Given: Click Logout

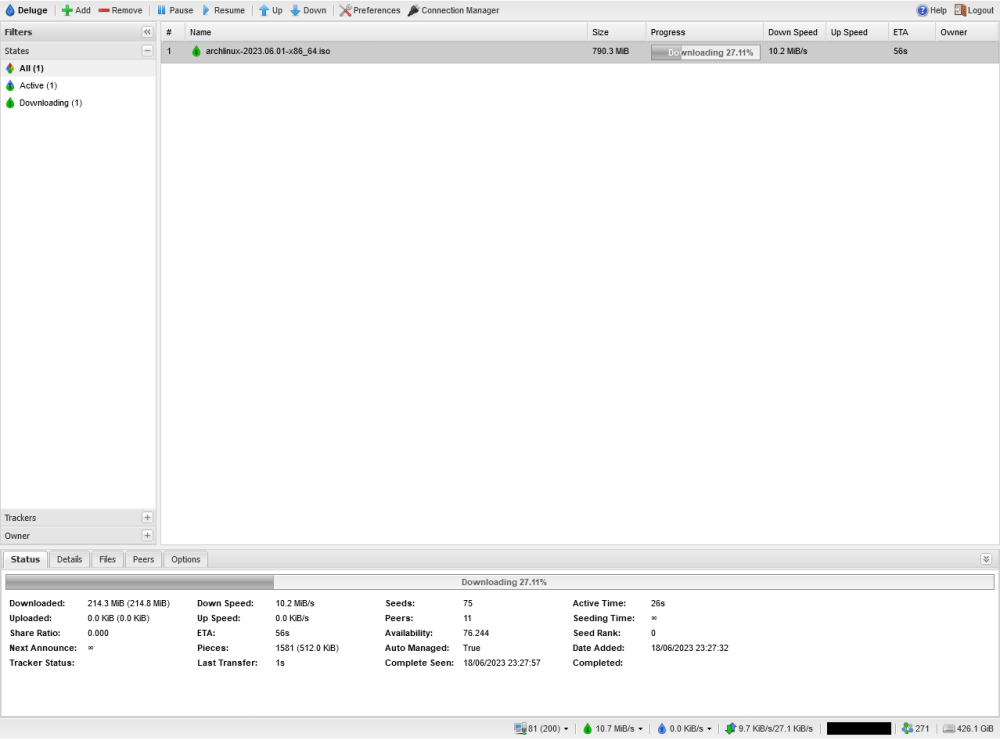Looking at the screenshot, I should point(974,10).
